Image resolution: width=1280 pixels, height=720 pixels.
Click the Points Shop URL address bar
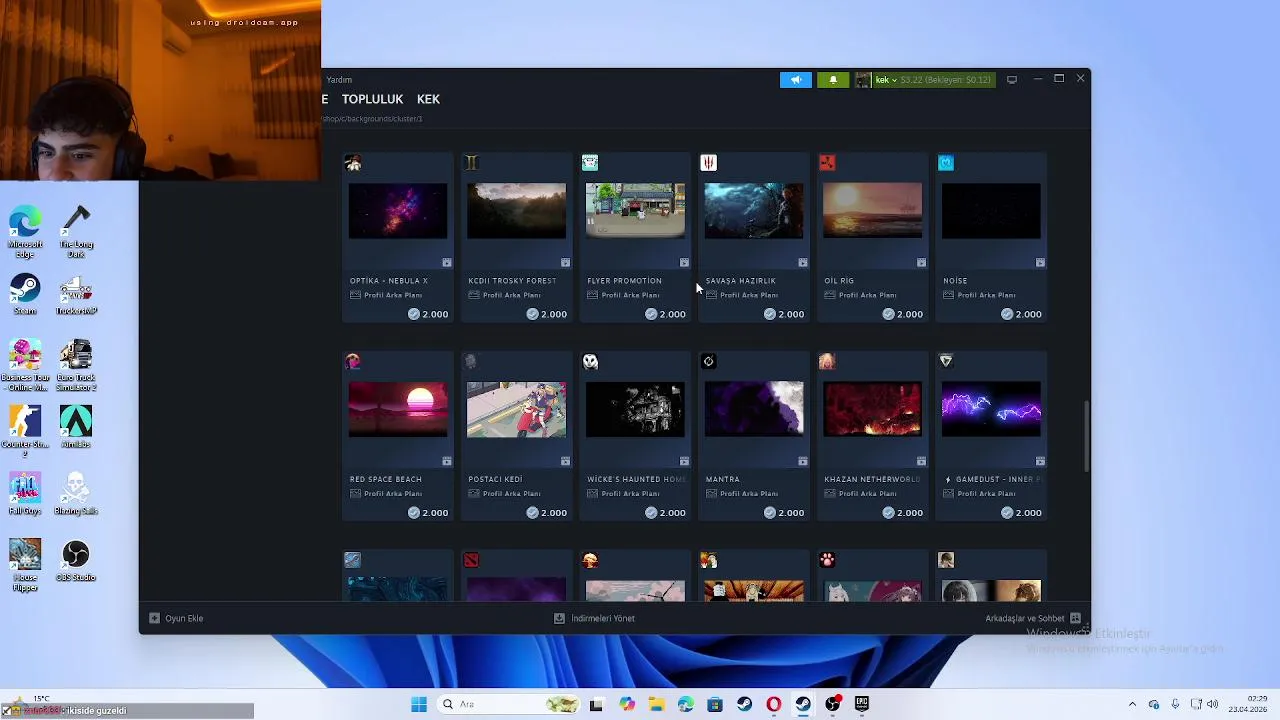click(372, 119)
